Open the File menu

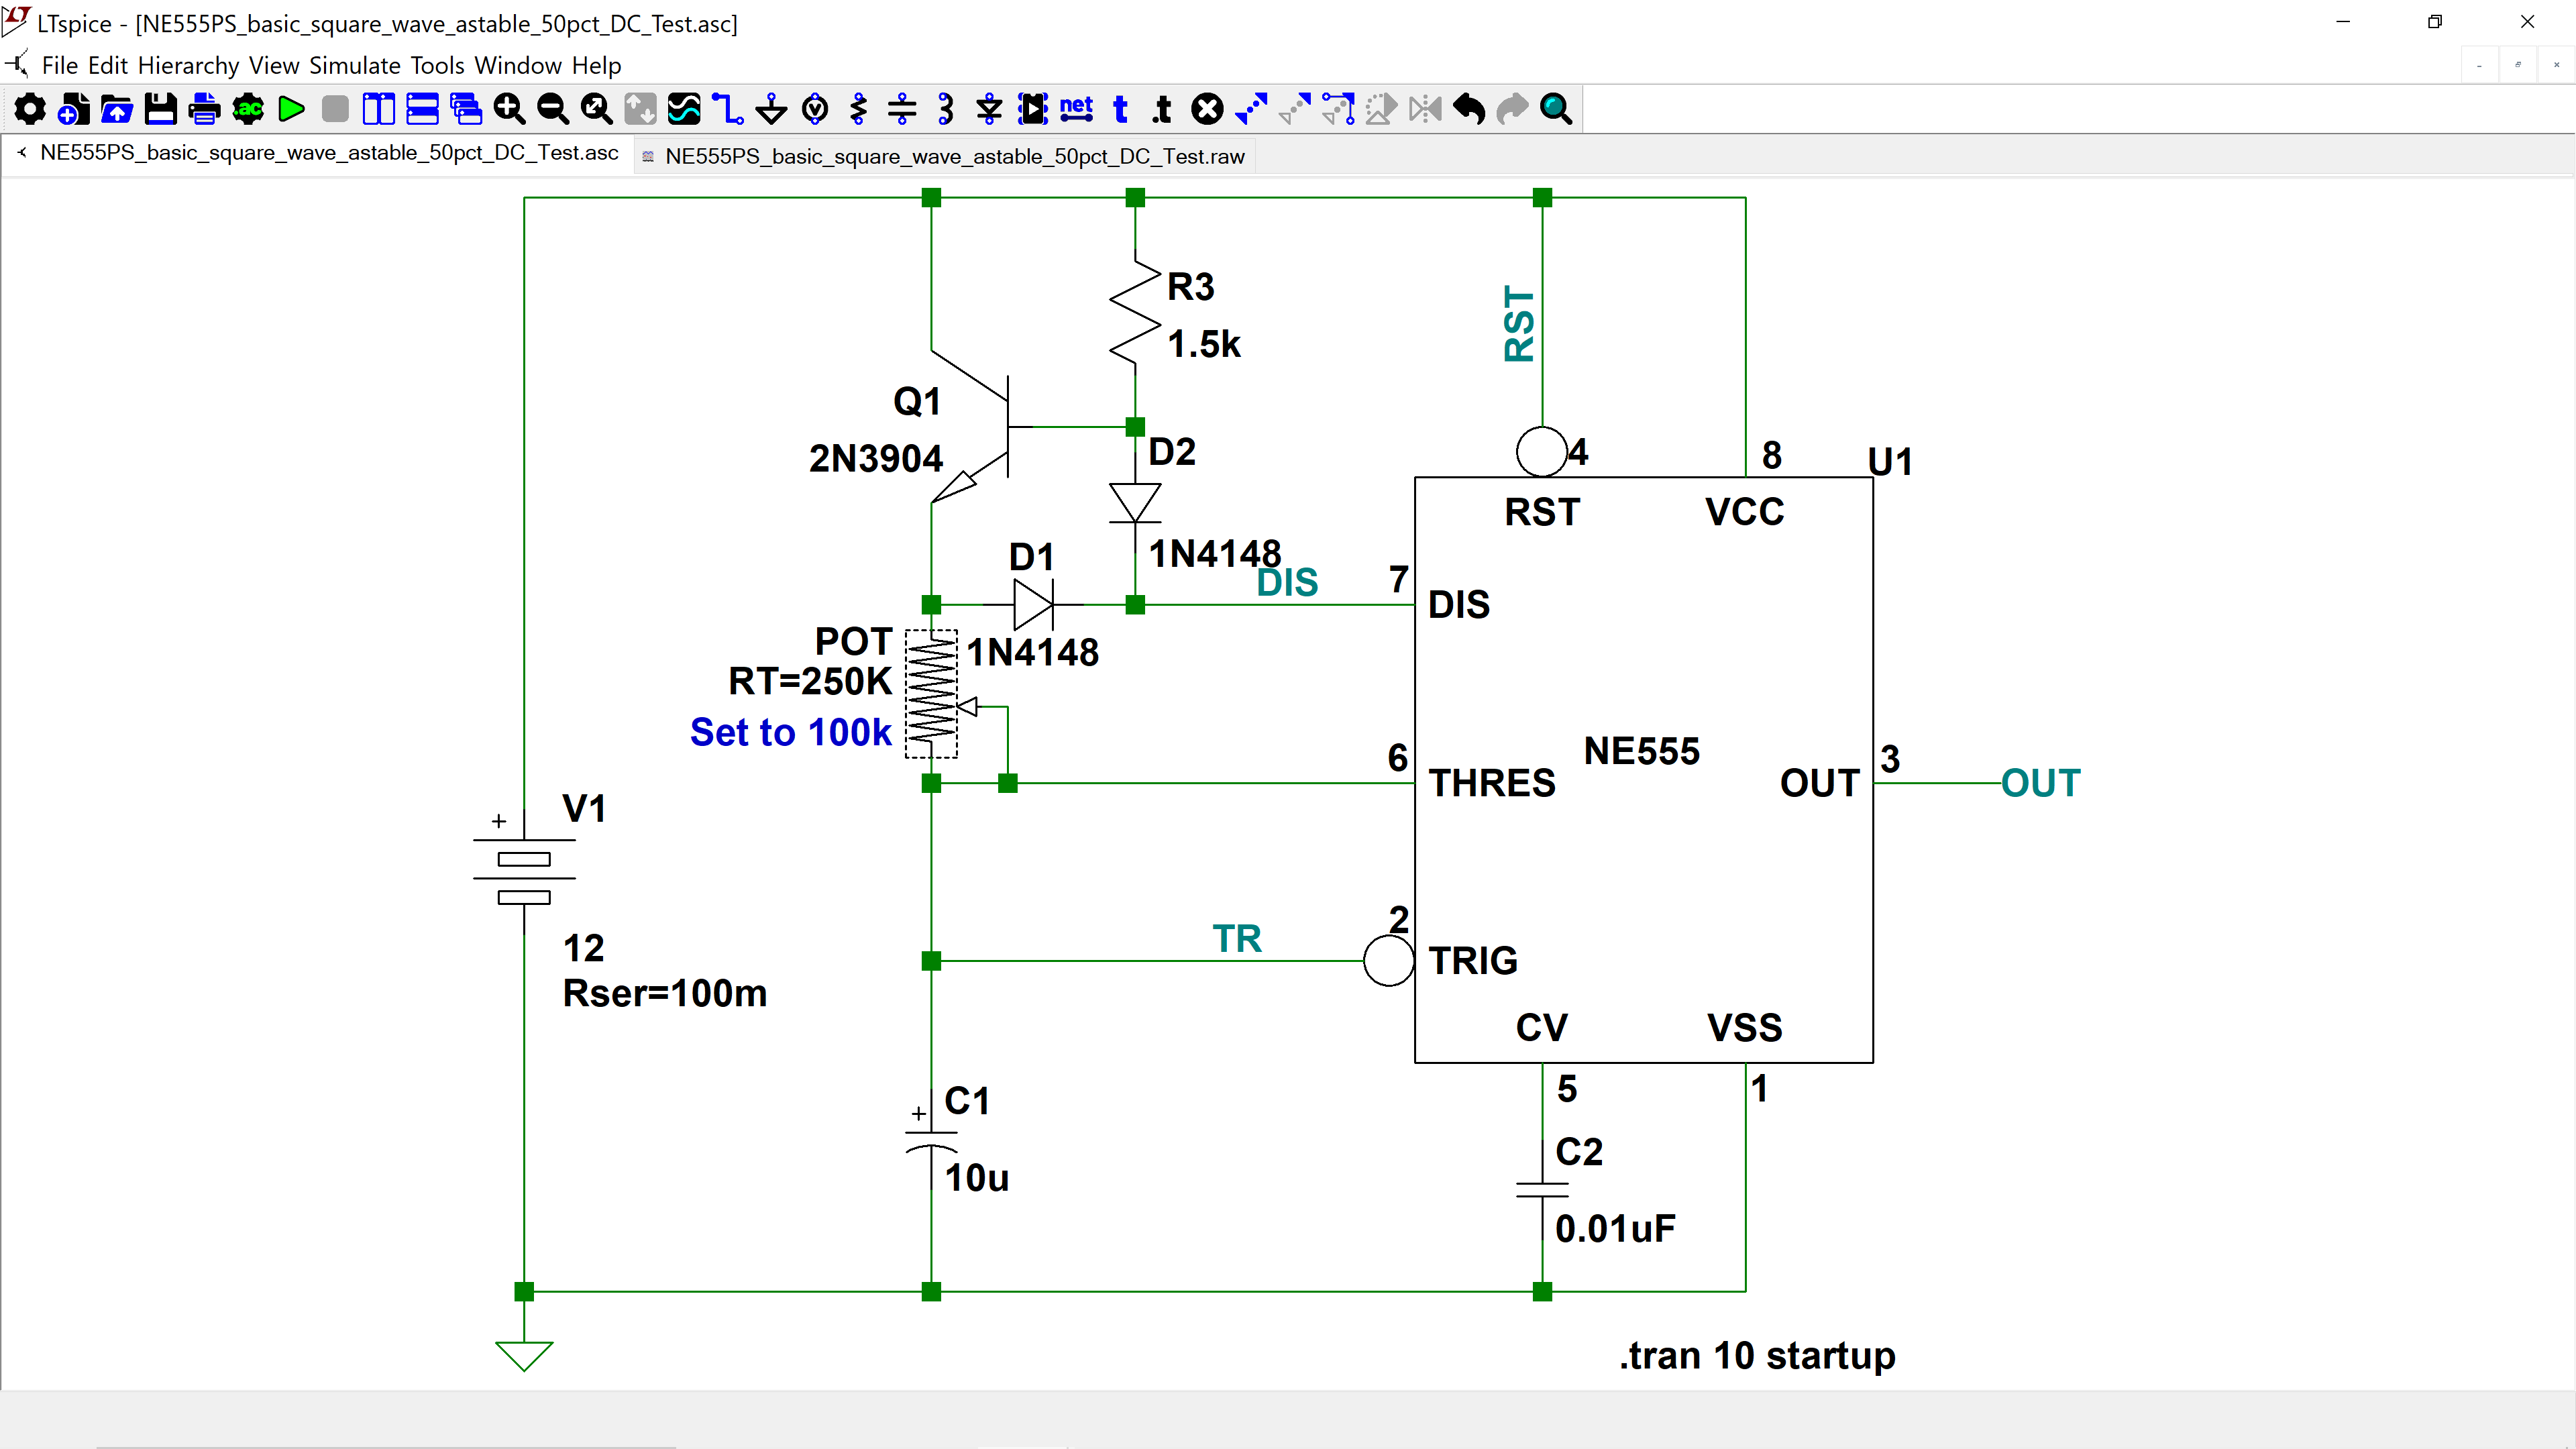[x=60, y=66]
